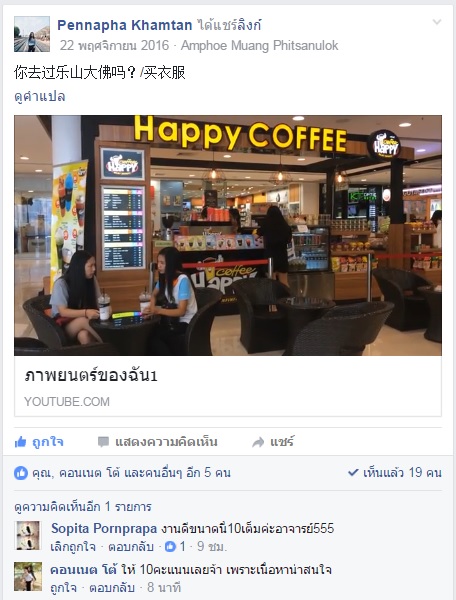Open the Happy Coffee video thumbnail
The image size is (456, 600).
click(228, 235)
